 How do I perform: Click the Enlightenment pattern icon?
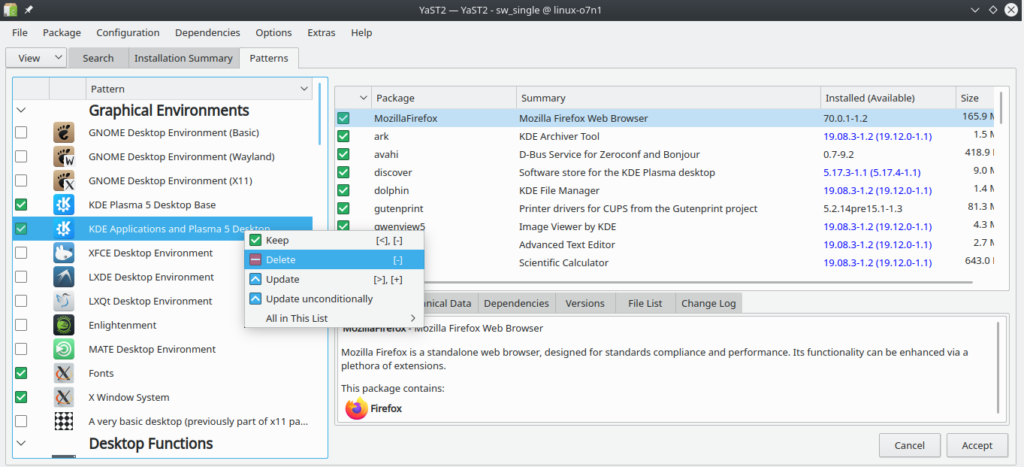64,325
